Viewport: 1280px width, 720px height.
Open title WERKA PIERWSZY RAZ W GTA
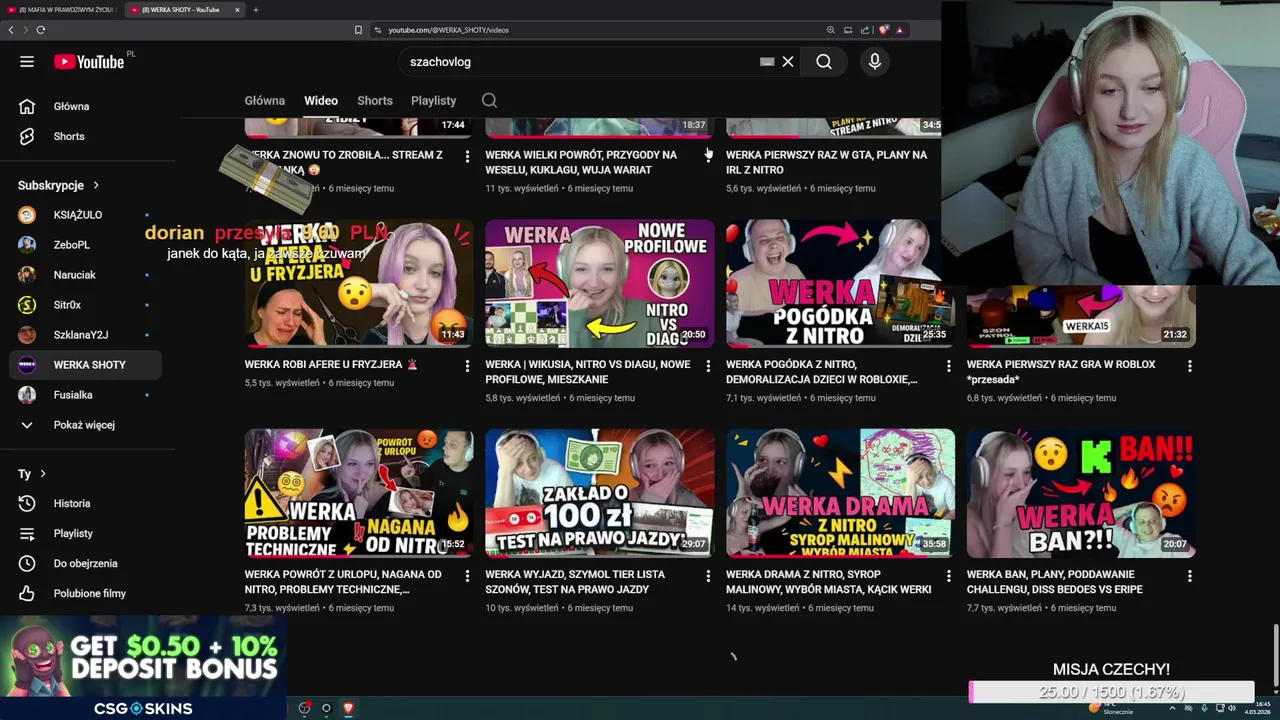pyautogui.click(x=826, y=162)
